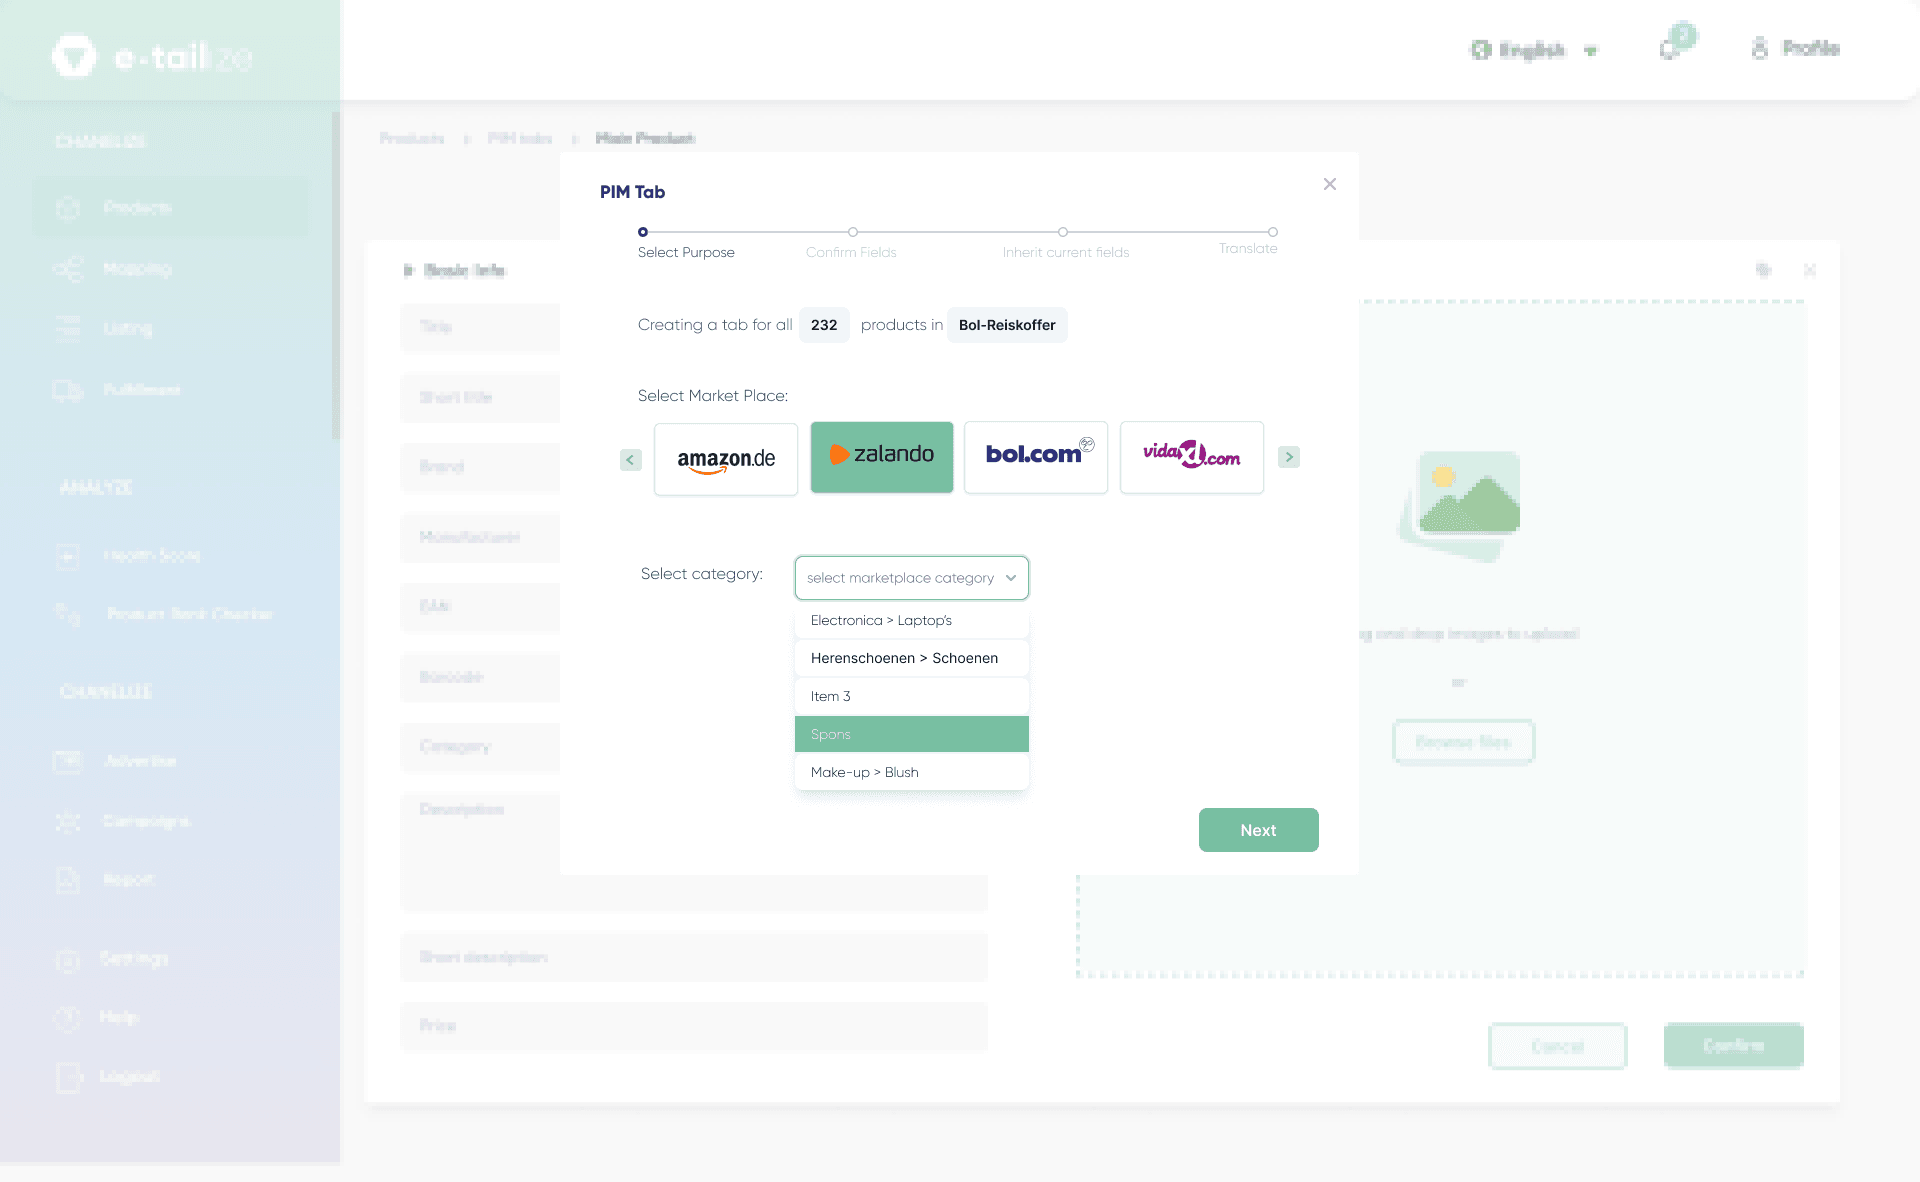The width and height of the screenshot is (1920, 1182).
Task: Choose the bol.com marketplace tile
Action: [1035, 456]
